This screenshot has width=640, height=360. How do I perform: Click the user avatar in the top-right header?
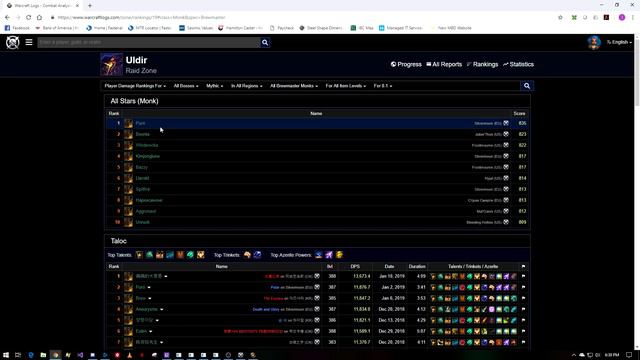click(594, 42)
